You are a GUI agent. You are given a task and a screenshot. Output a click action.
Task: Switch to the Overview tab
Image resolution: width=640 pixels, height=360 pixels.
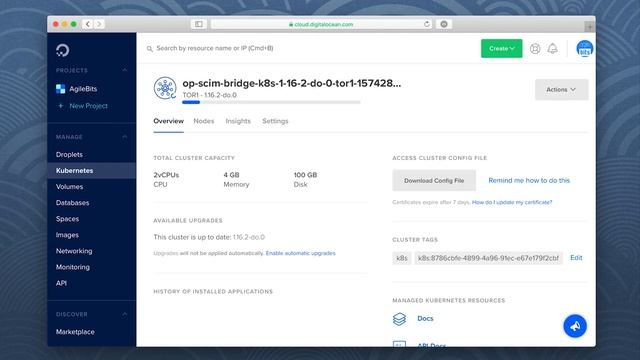click(169, 121)
